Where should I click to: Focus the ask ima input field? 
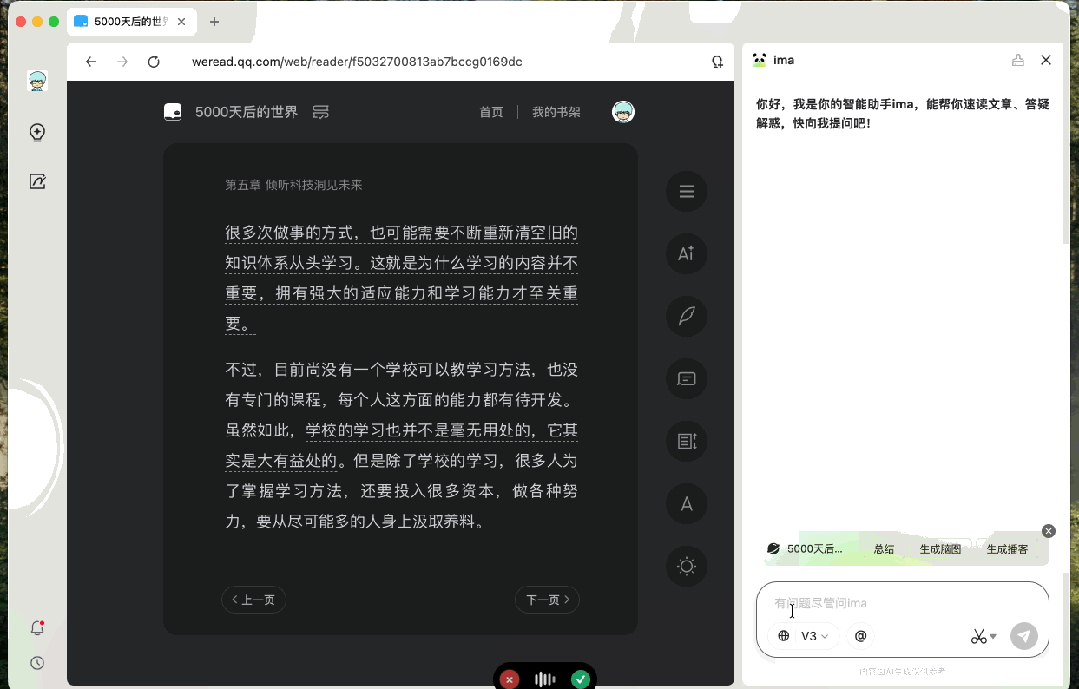[902, 603]
